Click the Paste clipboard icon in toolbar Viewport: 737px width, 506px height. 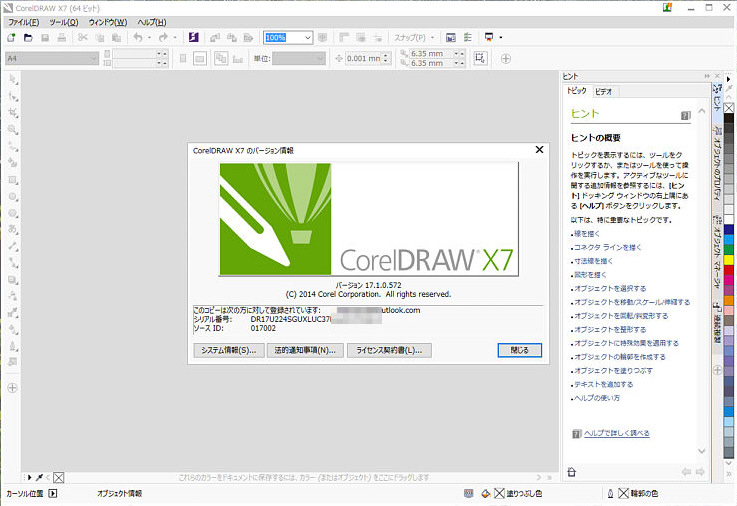pyautogui.click(x=117, y=38)
